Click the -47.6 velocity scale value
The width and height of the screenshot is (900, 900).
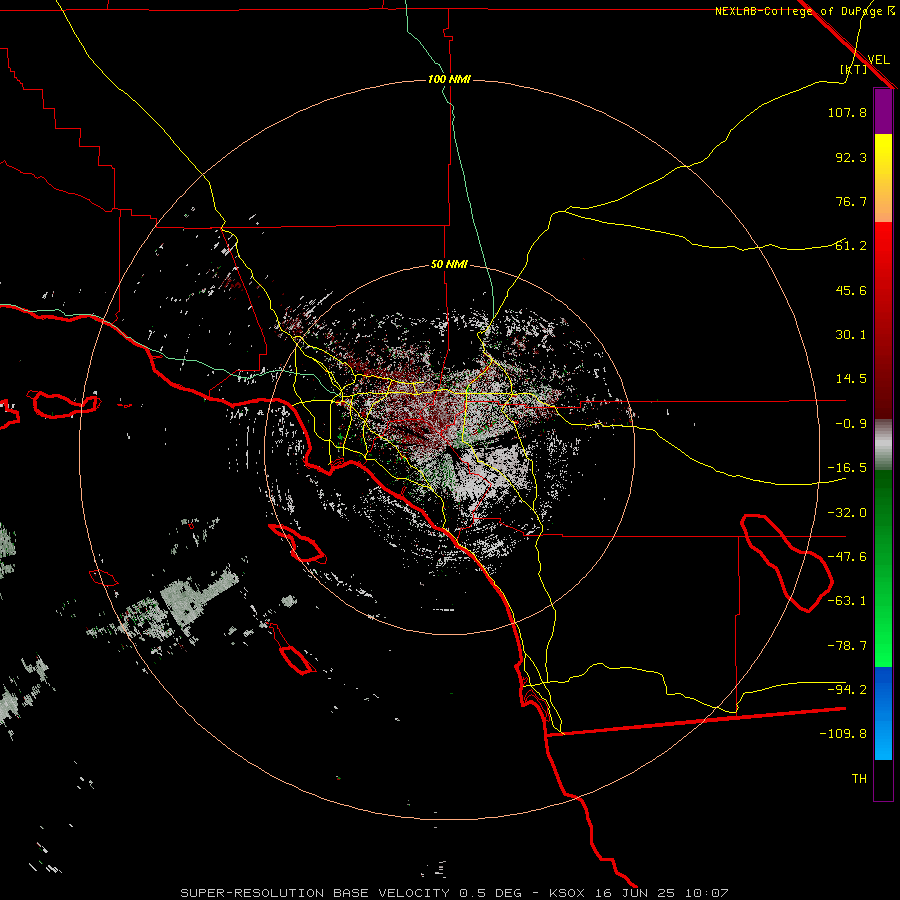pos(847,557)
